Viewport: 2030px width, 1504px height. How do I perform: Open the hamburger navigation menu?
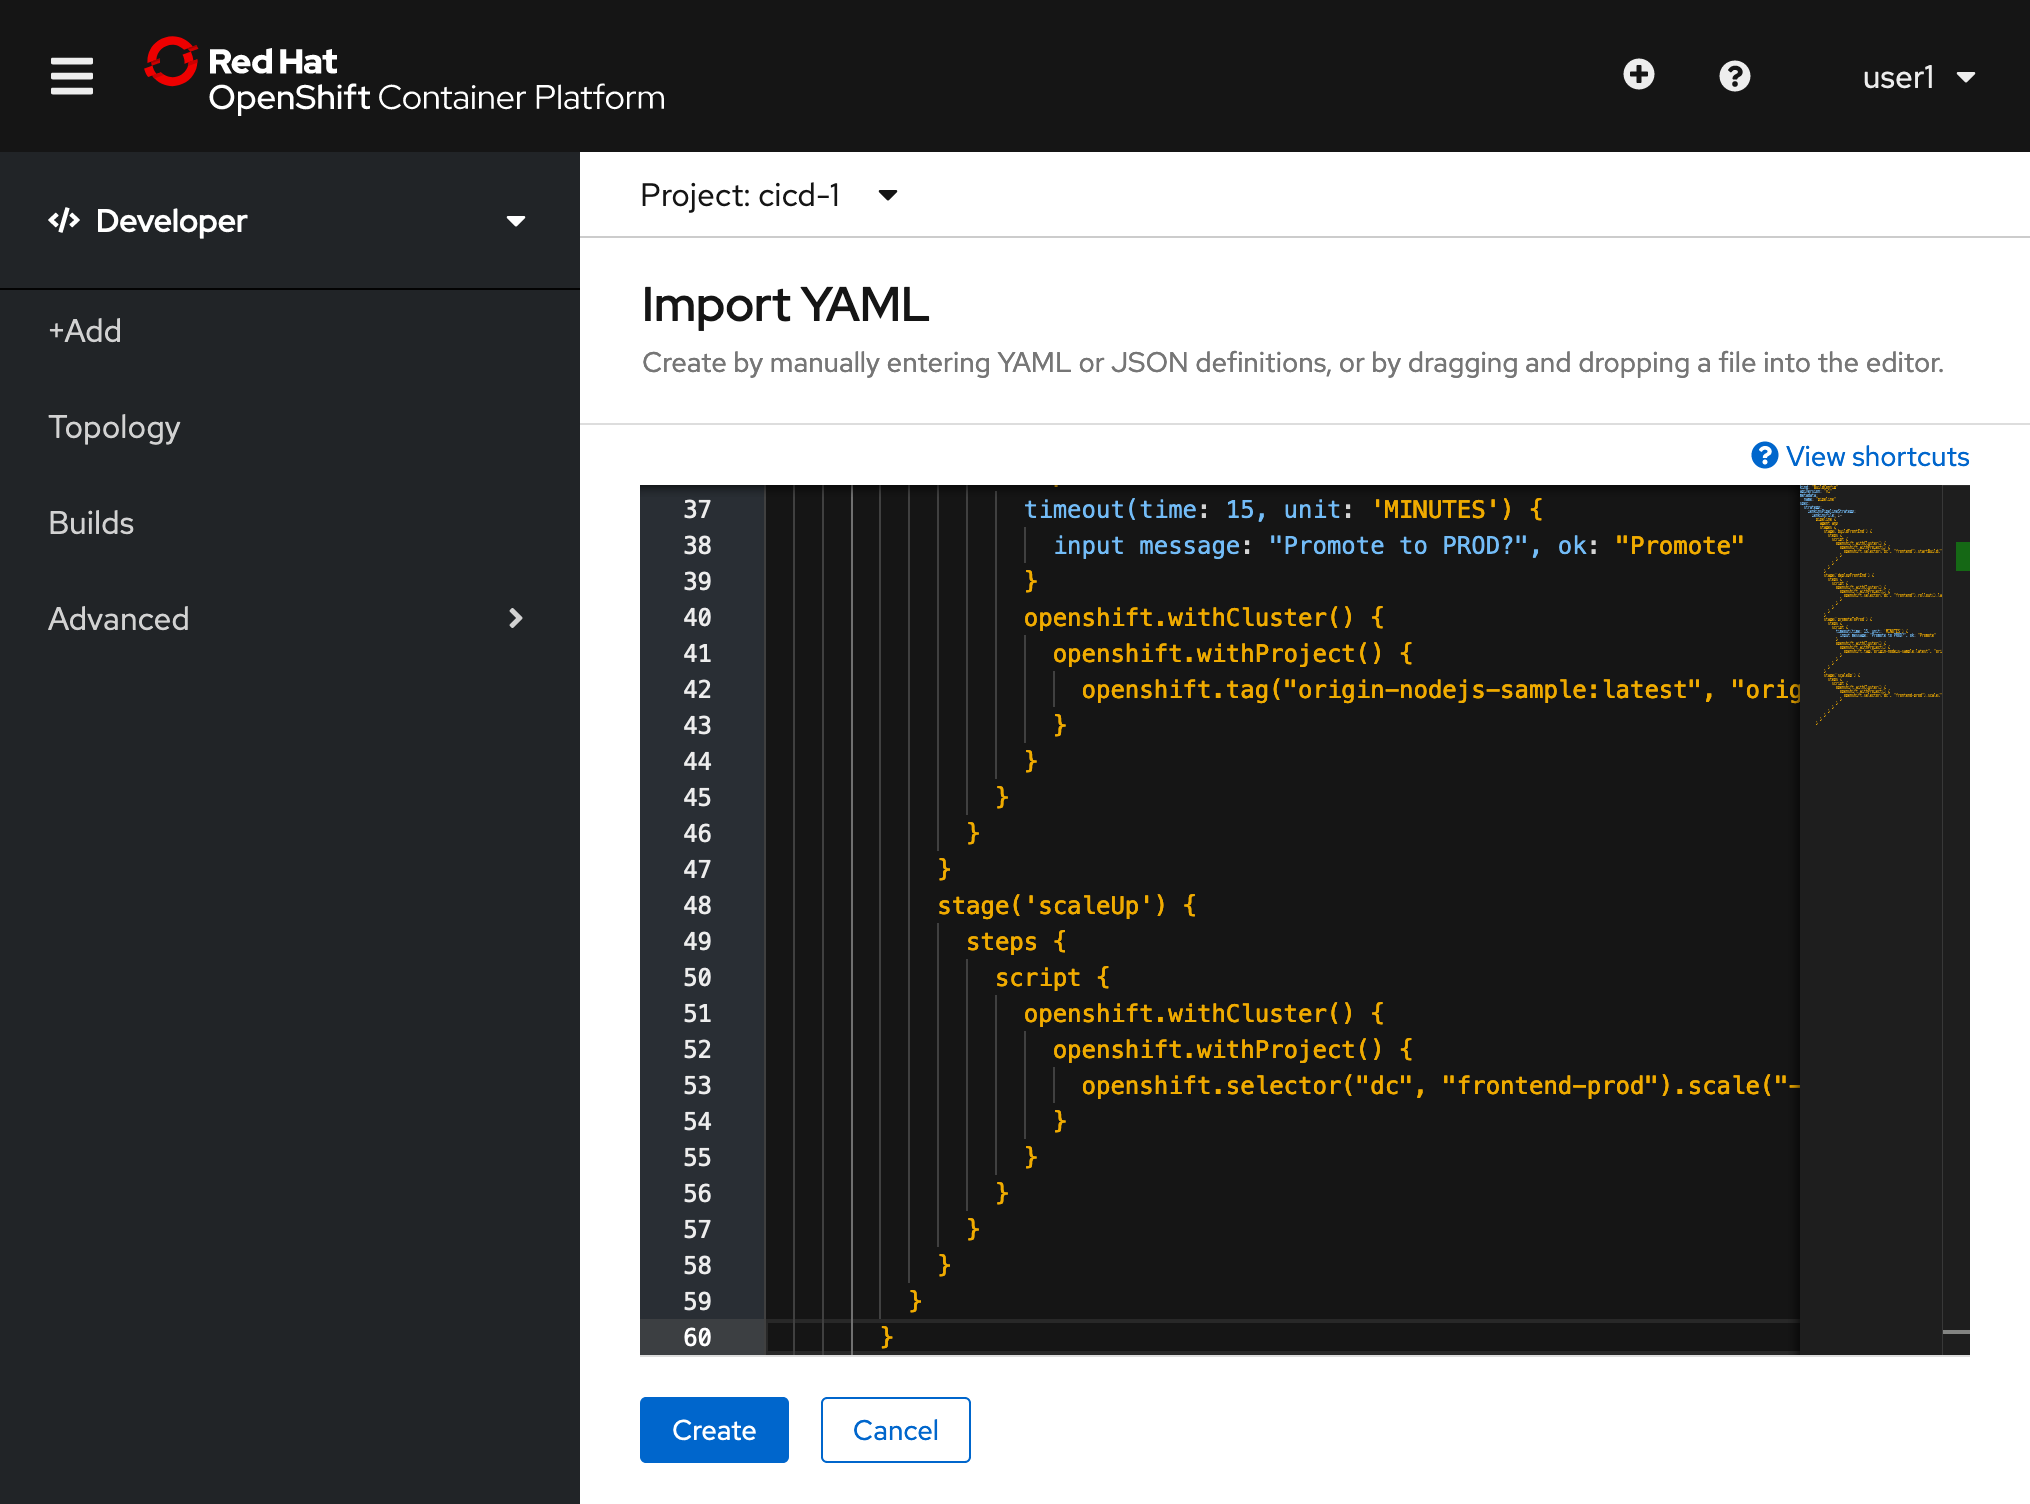click(x=72, y=76)
